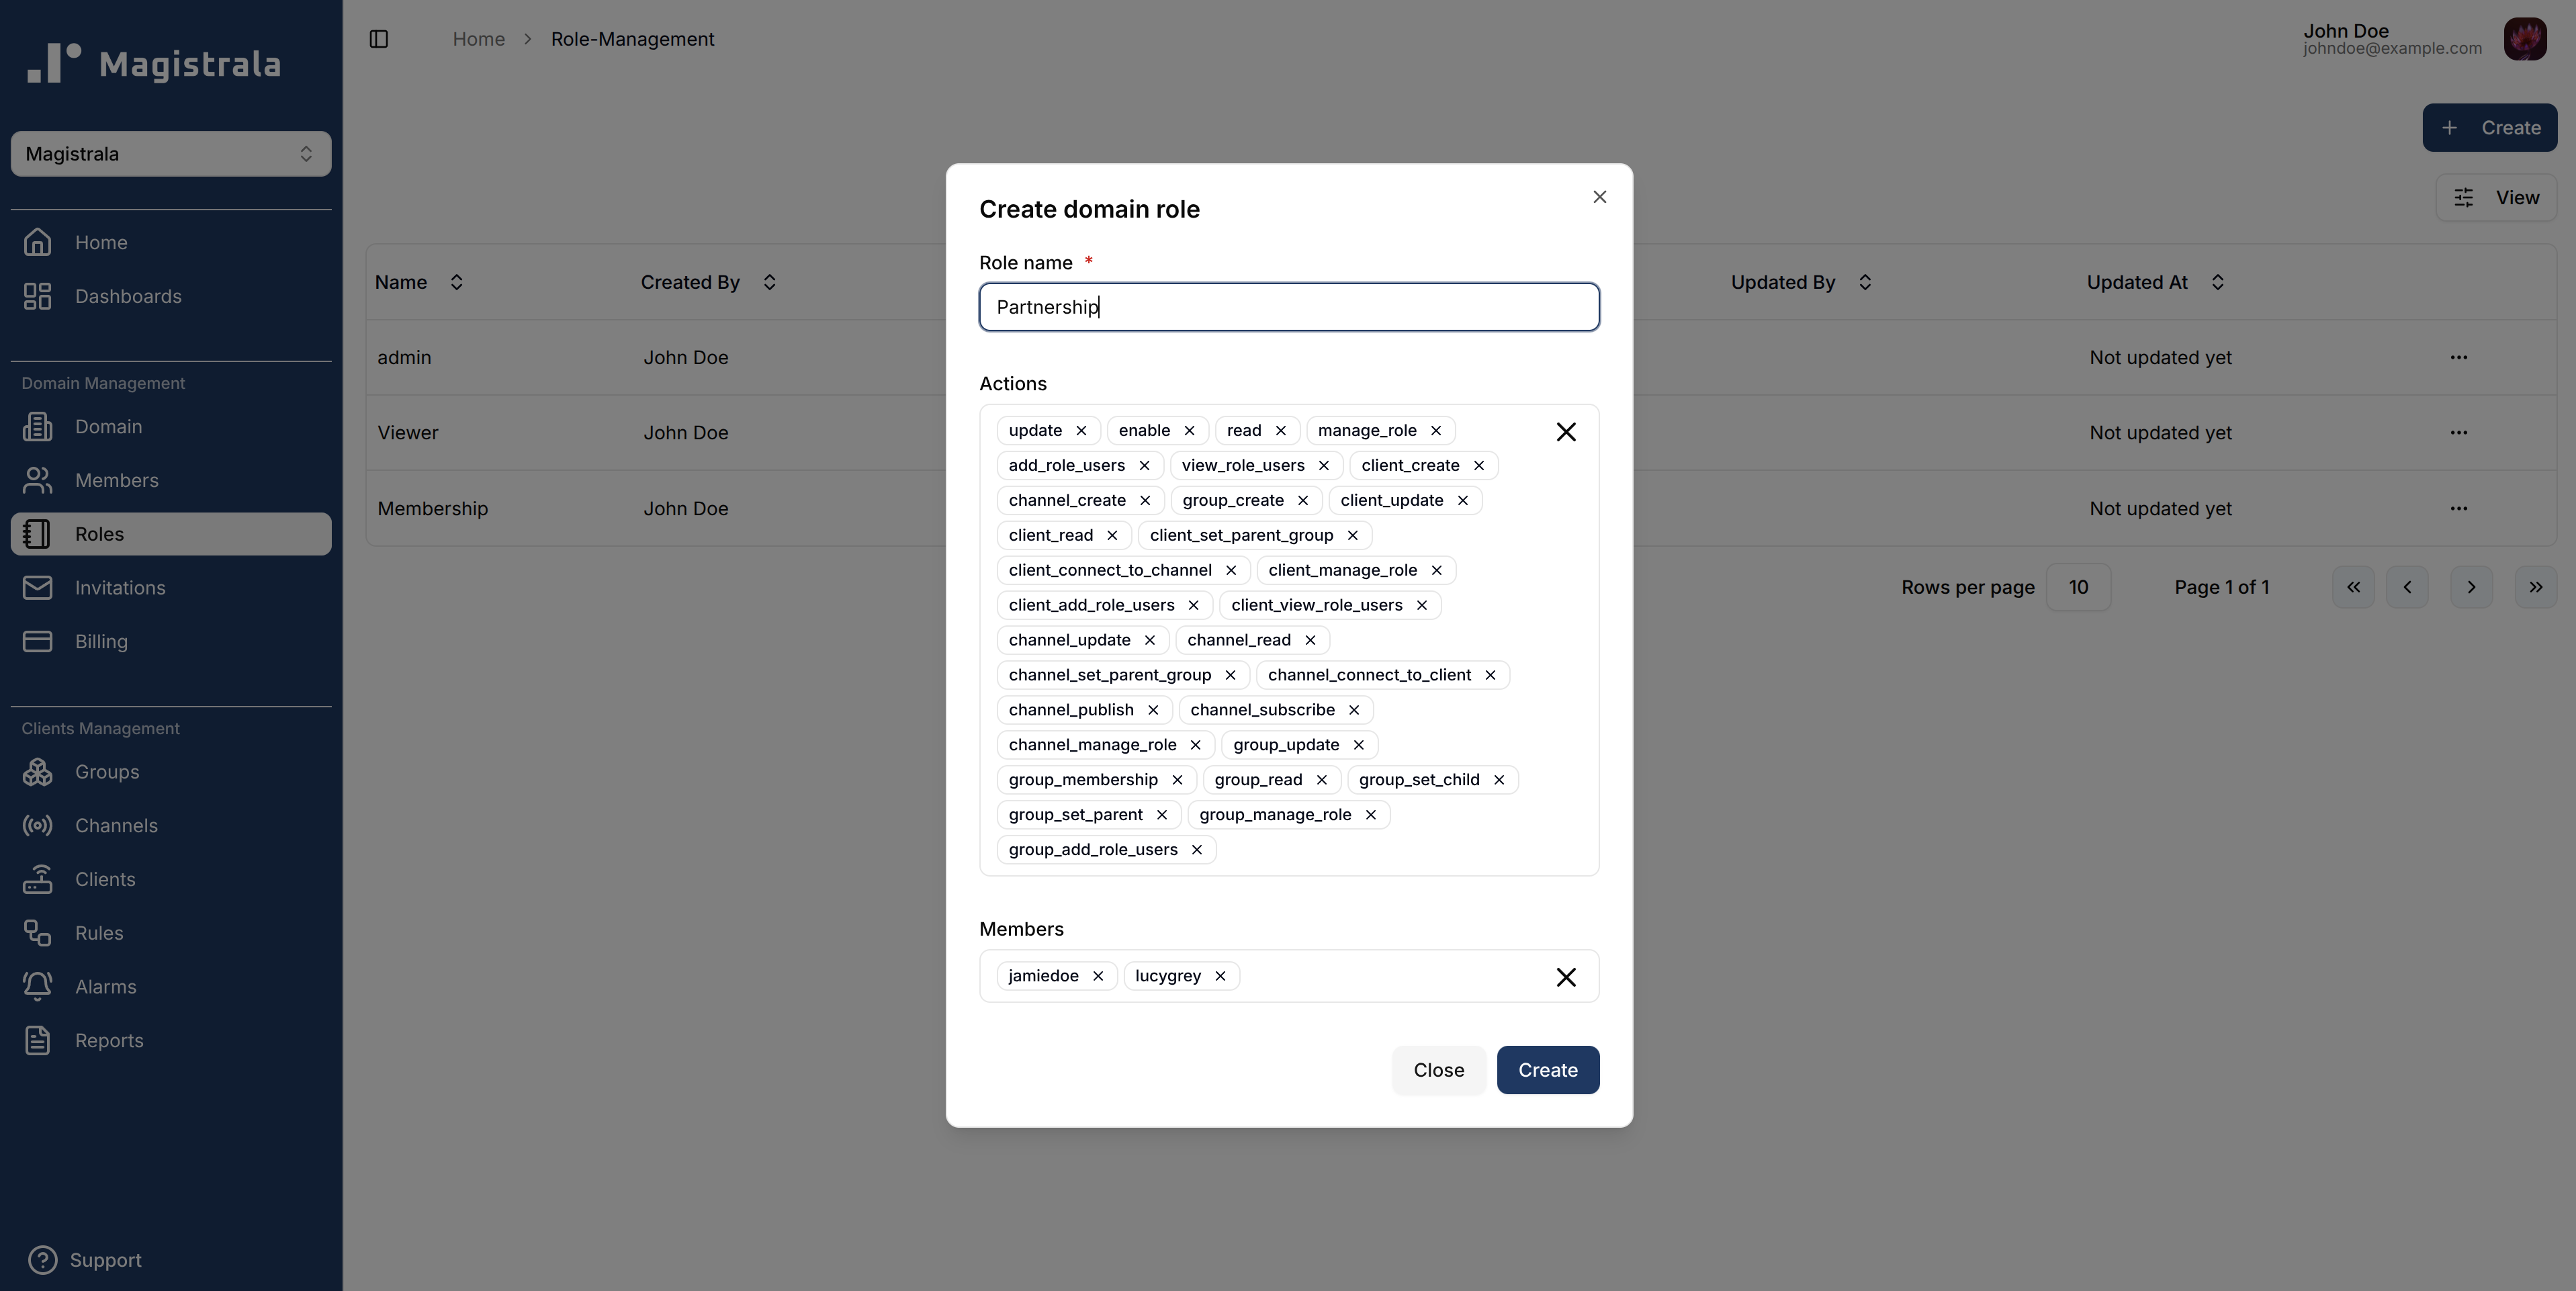Open the actions menu for the admin role
This screenshot has width=2576, height=1291.
(x=2460, y=357)
